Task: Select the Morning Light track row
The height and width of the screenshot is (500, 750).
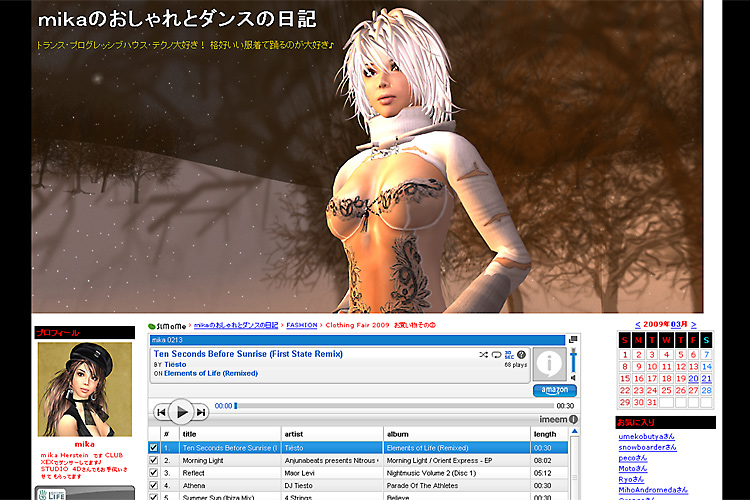Action: 358,460
